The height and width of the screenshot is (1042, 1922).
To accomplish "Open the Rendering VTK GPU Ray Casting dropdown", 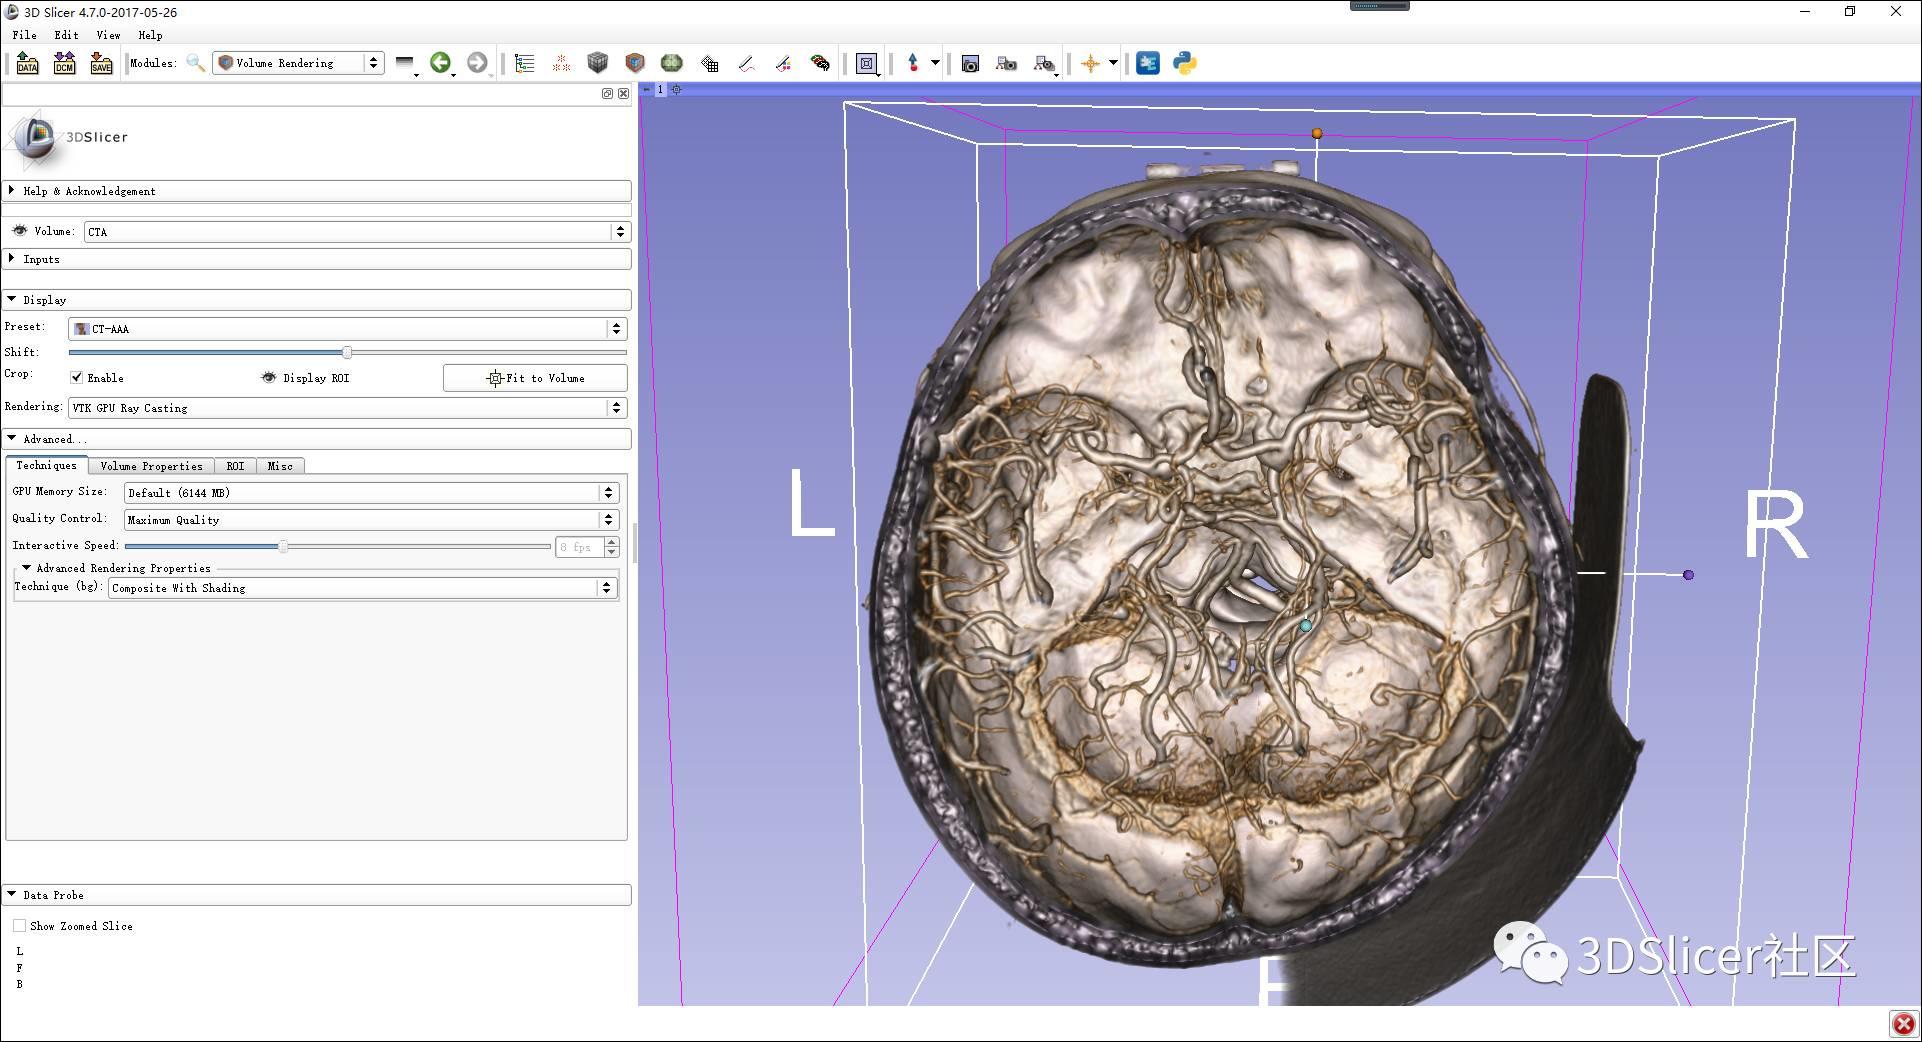I will (x=347, y=408).
